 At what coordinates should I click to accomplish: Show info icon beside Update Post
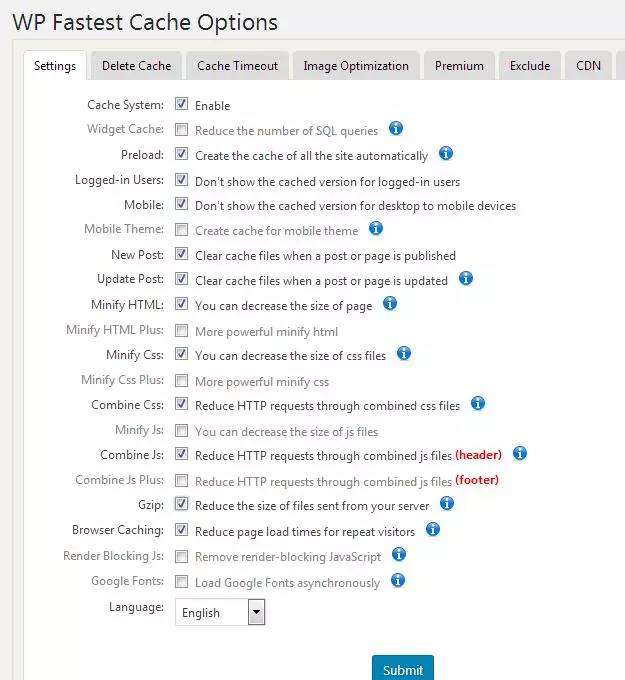pos(466,278)
